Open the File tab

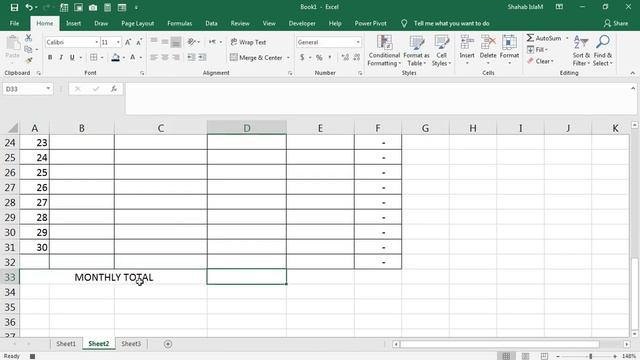pyautogui.click(x=14, y=23)
